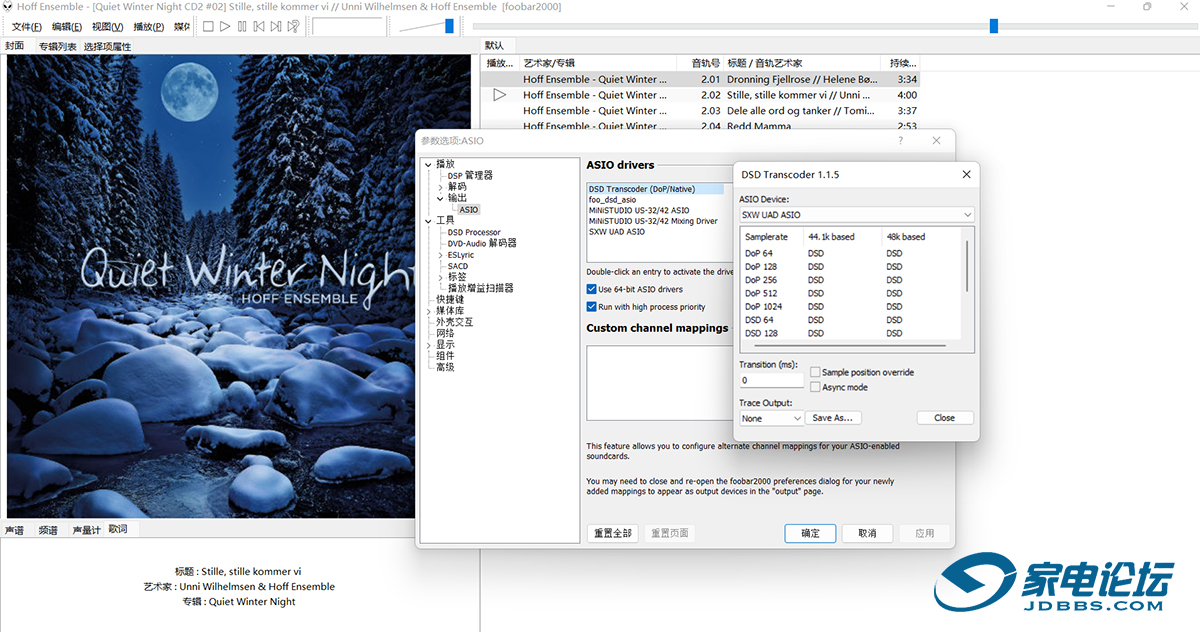Close the DSD Transcoder window with X
The height and width of the screenshot is (632, 1200).
pos(966,174)
